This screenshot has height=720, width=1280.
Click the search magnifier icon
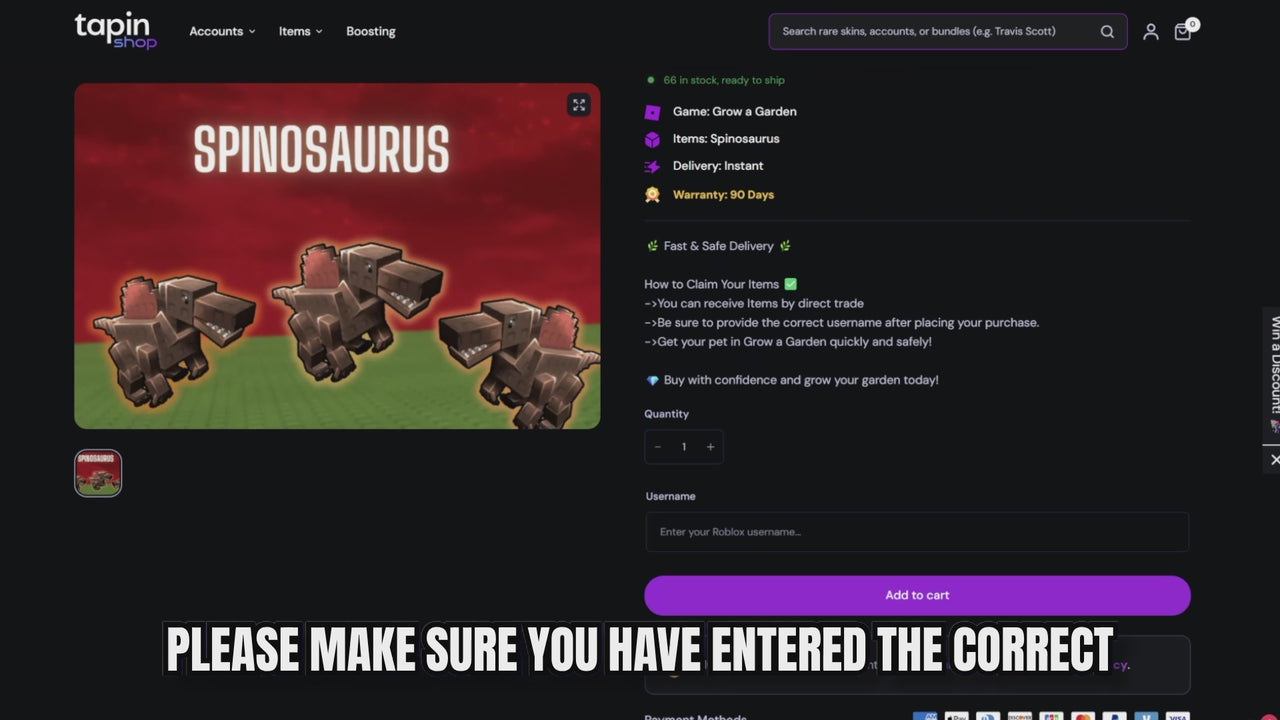(x=1107, y=31)
